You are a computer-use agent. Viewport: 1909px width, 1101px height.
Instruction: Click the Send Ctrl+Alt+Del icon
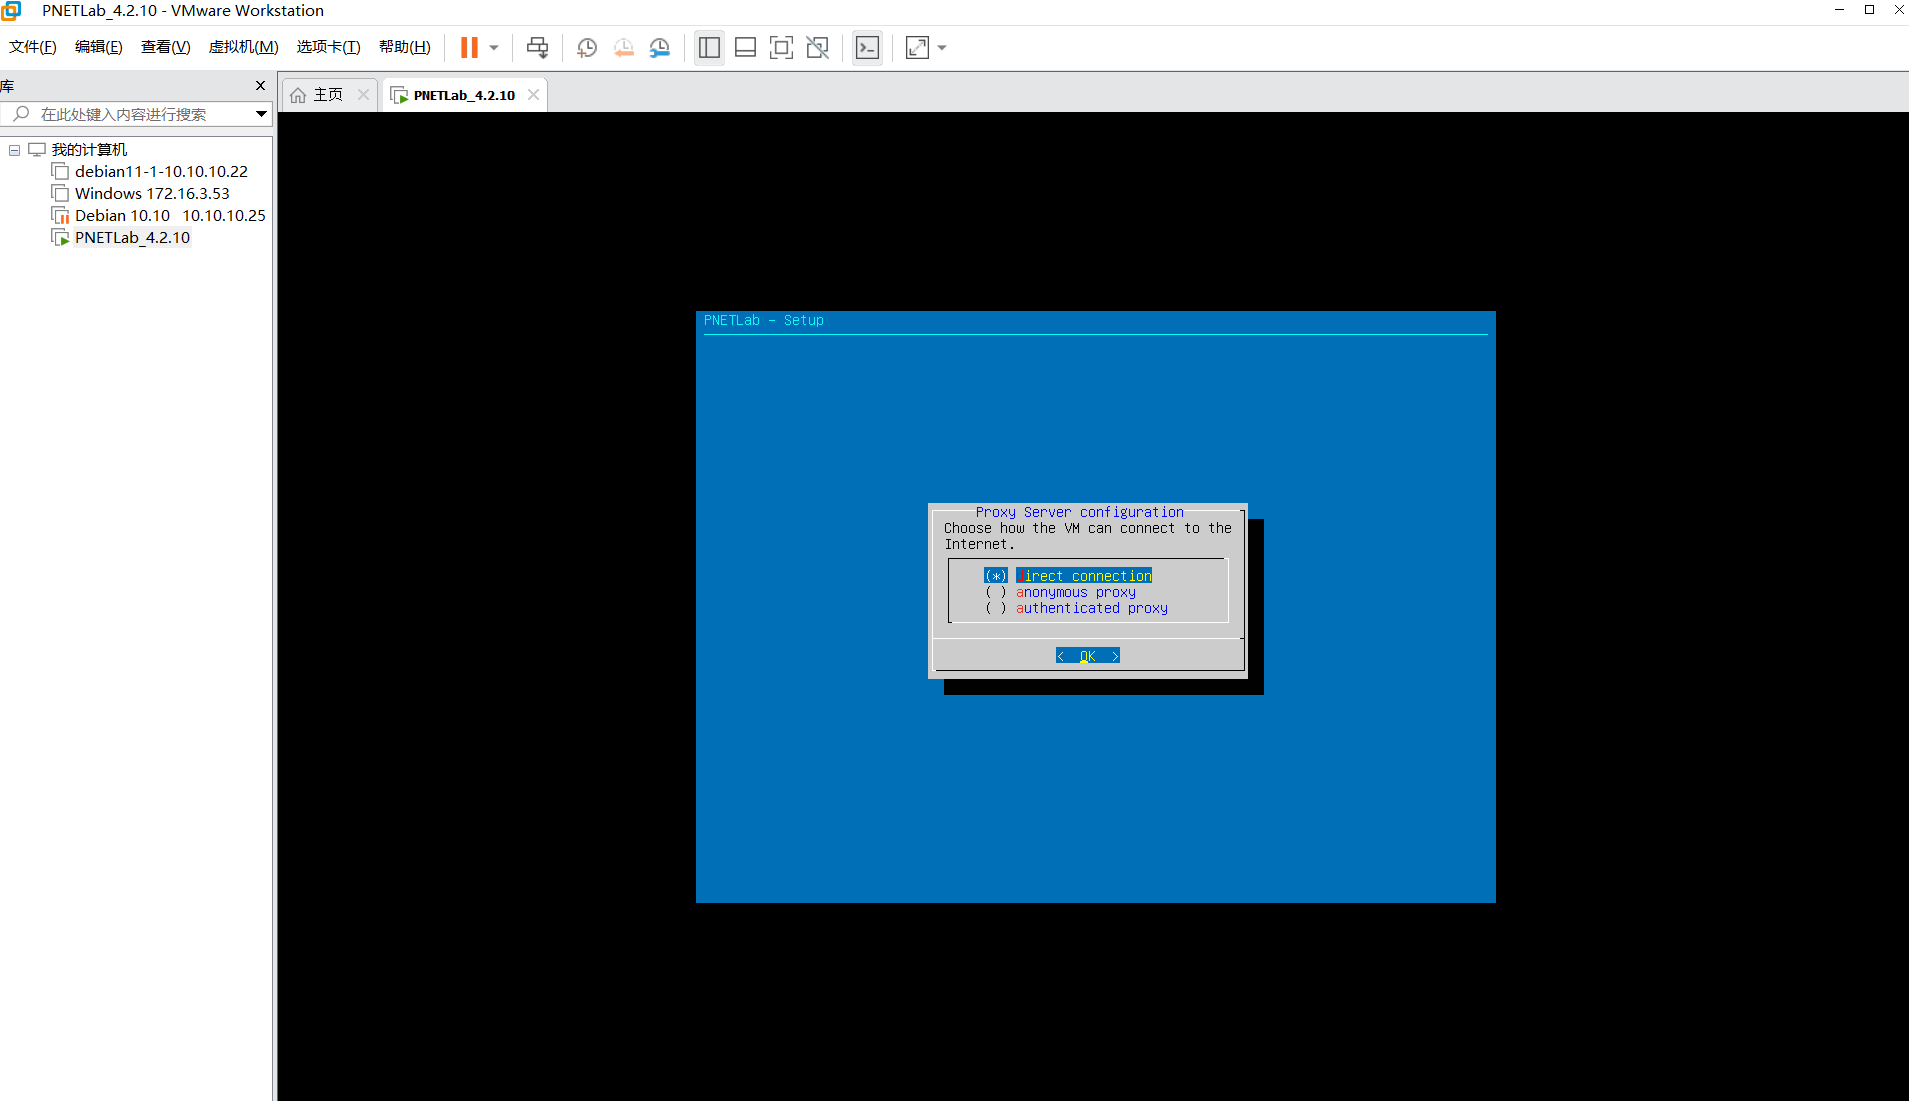click(x=537, y=47)
